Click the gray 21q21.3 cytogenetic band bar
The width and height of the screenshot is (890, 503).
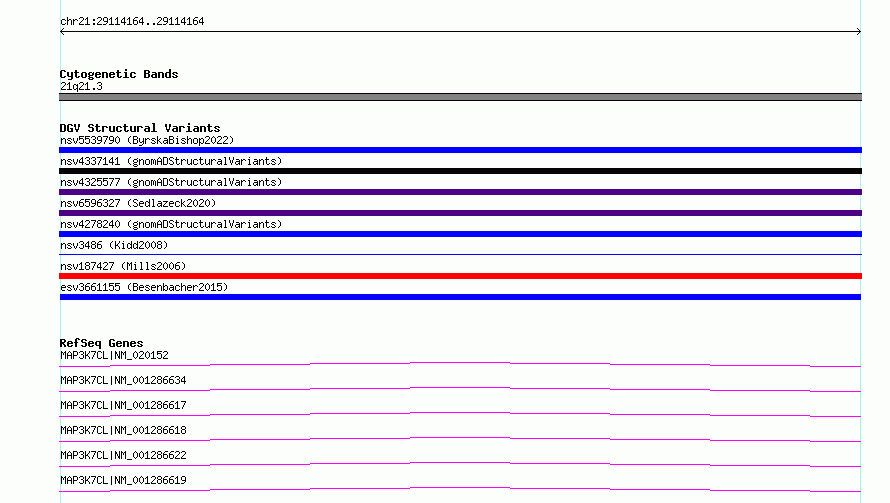tap(460, 97)
